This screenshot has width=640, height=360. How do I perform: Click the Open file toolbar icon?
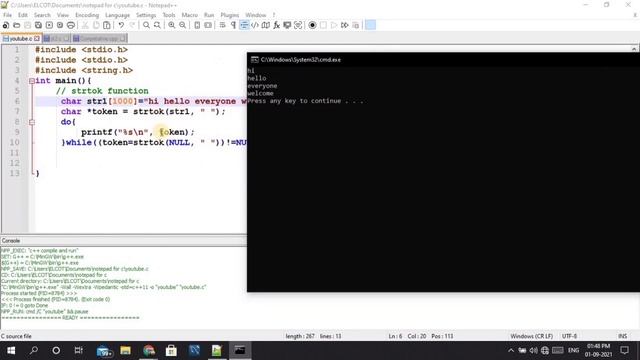pyautogui.click(x=17, y=25)
